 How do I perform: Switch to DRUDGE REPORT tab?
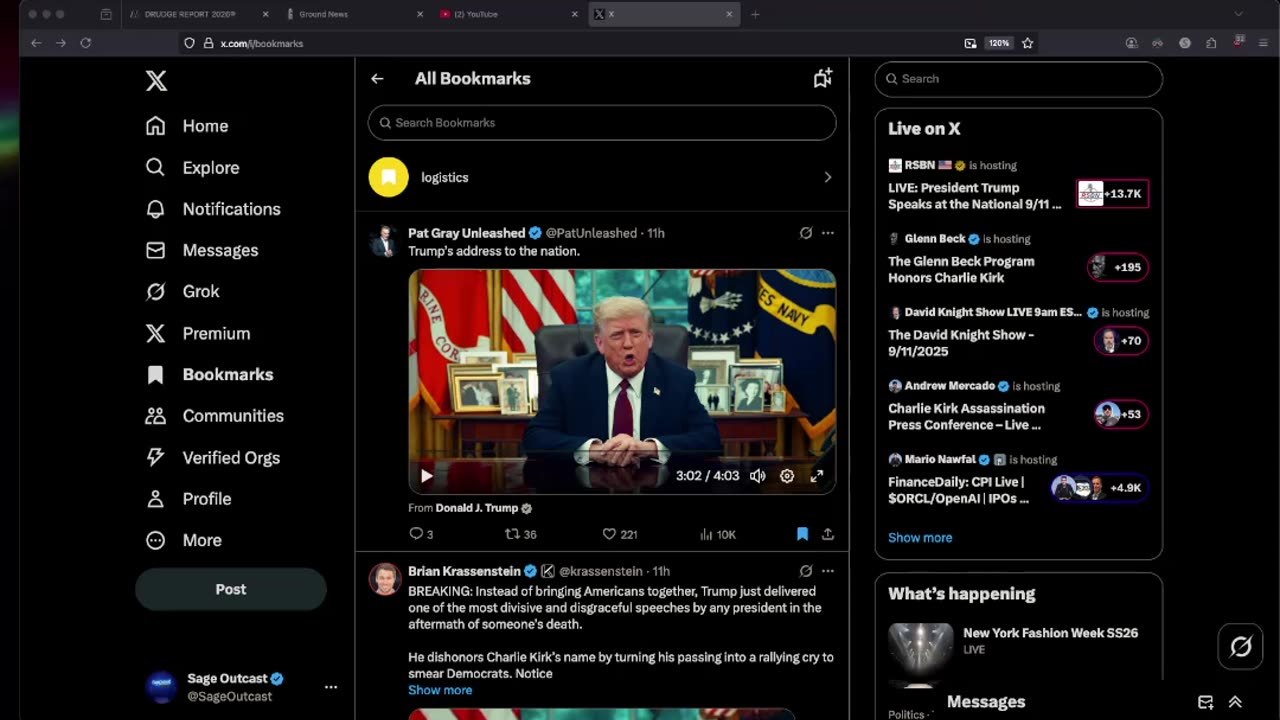(200, 14)
